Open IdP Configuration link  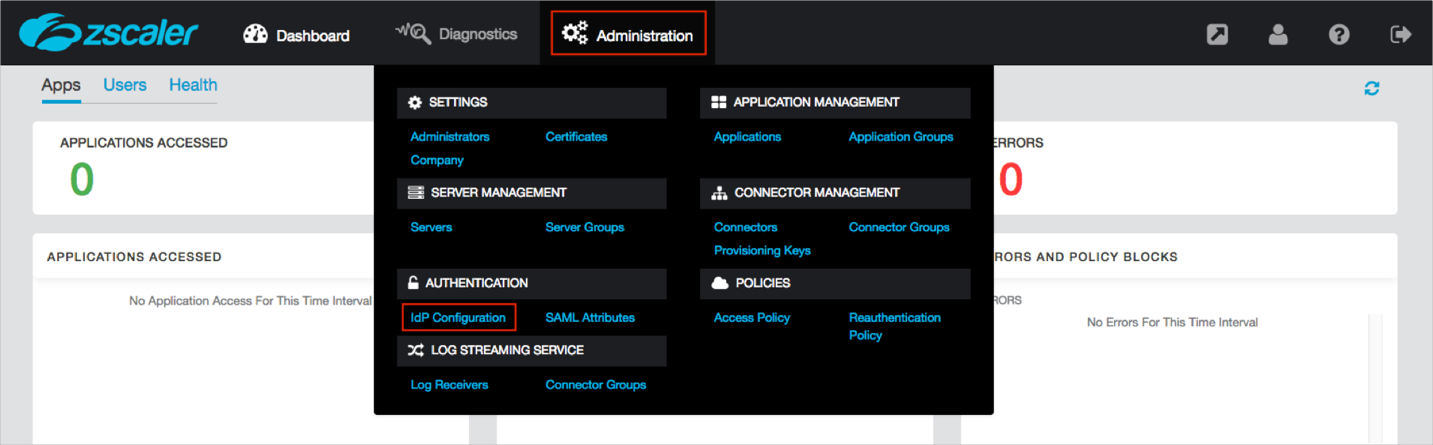click(x=458, y=317)
